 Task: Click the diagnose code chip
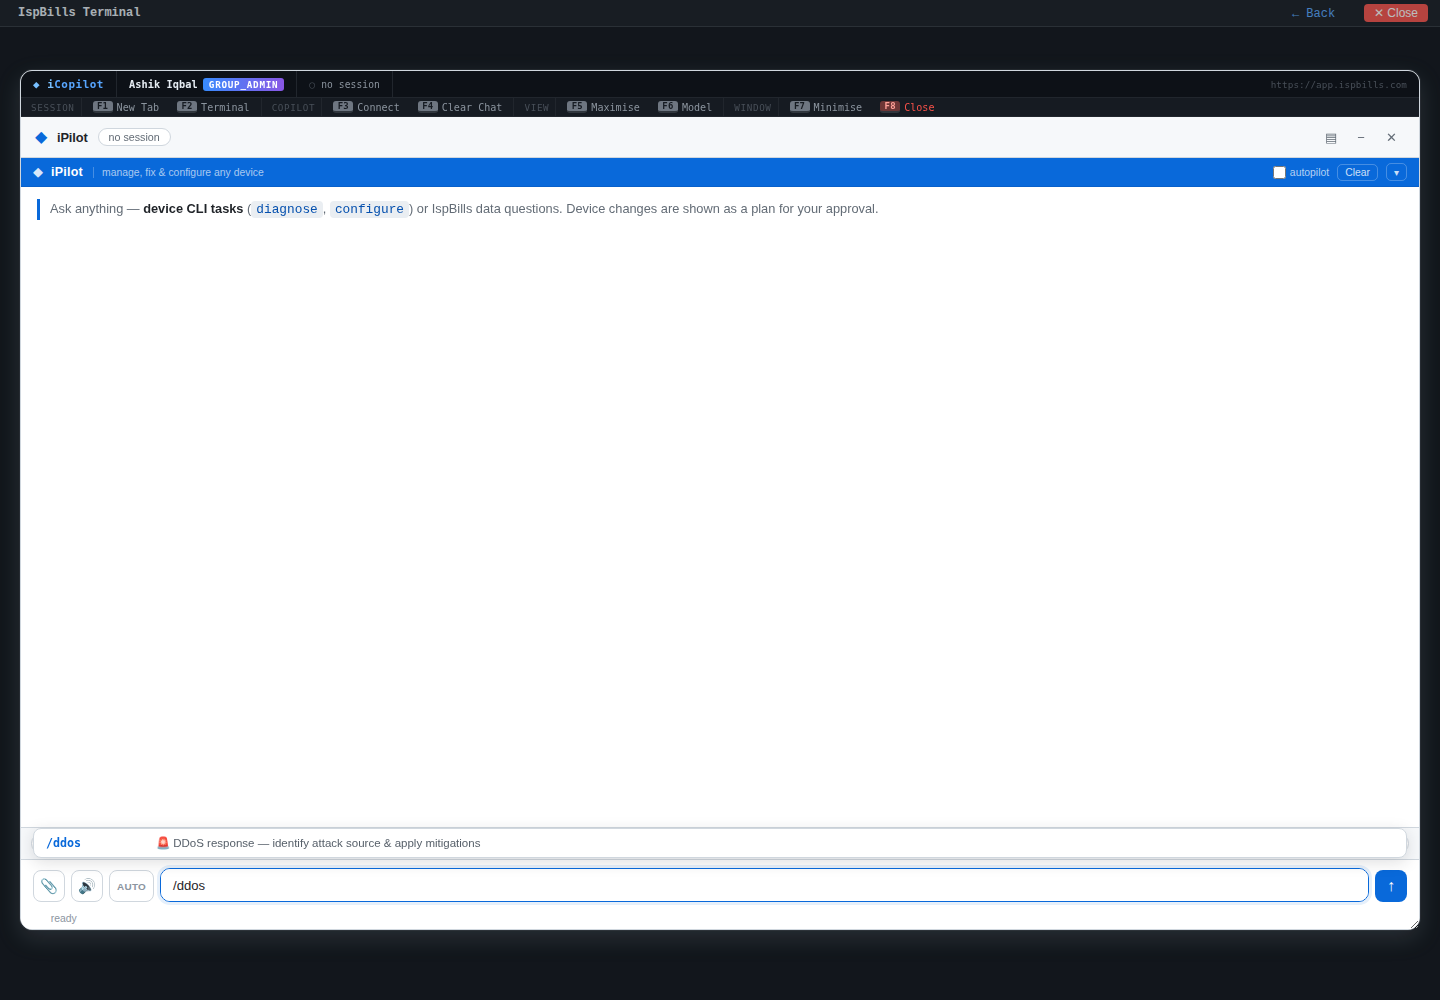tap(287, 209)
